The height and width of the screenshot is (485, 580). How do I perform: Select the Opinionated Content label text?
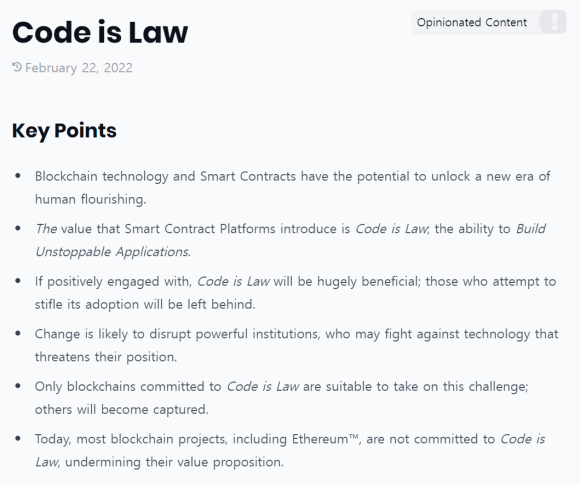[x=472, y=23]
